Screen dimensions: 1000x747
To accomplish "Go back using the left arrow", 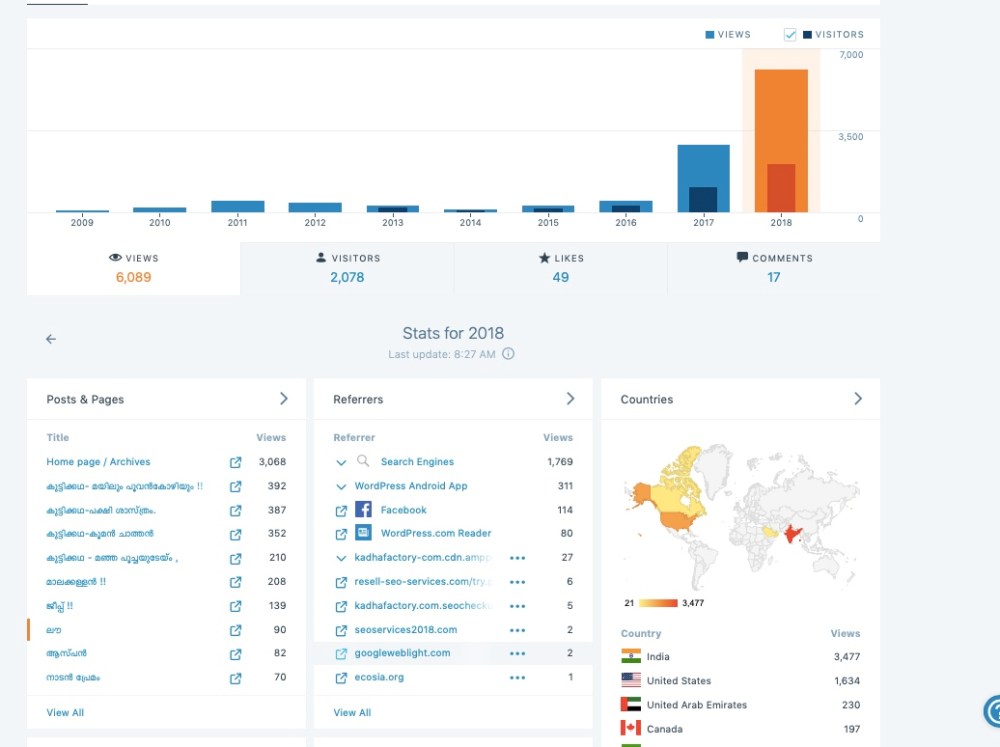I will pos(51,339).
